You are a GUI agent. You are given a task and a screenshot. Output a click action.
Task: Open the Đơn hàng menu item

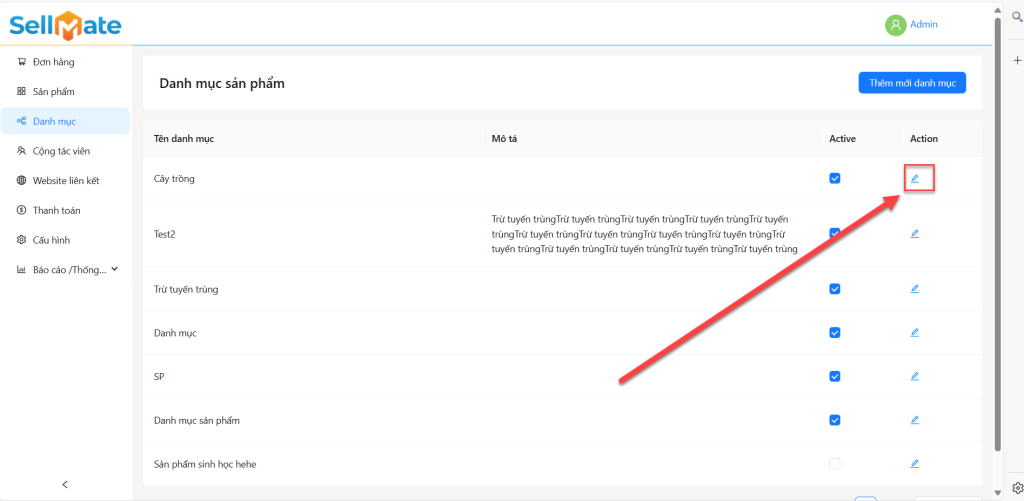(x=53, y=62)
